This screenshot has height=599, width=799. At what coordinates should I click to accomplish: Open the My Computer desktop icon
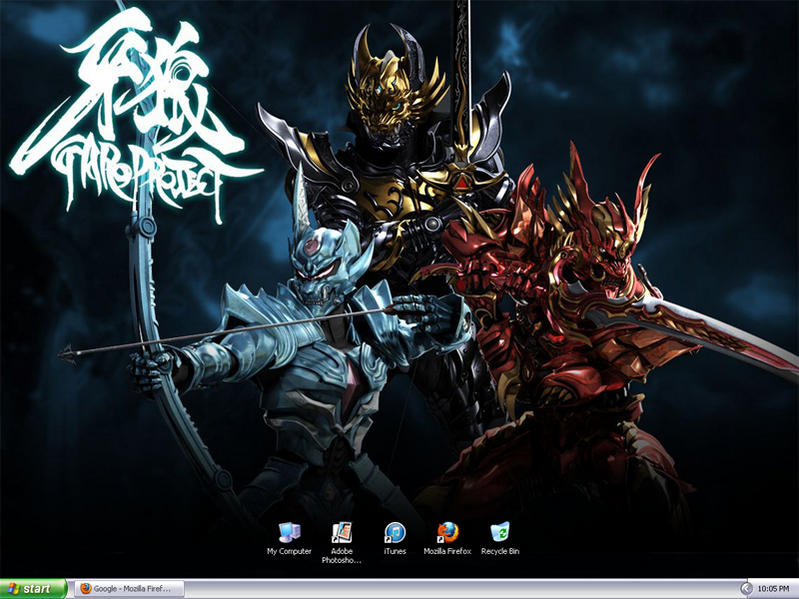pos(289,531)
